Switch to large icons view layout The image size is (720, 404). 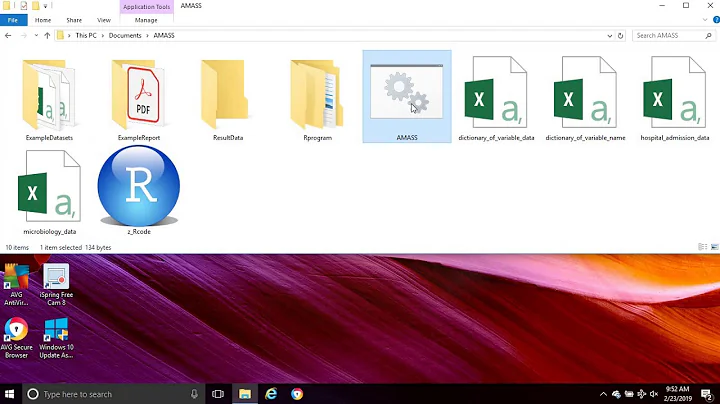[714, 247]
